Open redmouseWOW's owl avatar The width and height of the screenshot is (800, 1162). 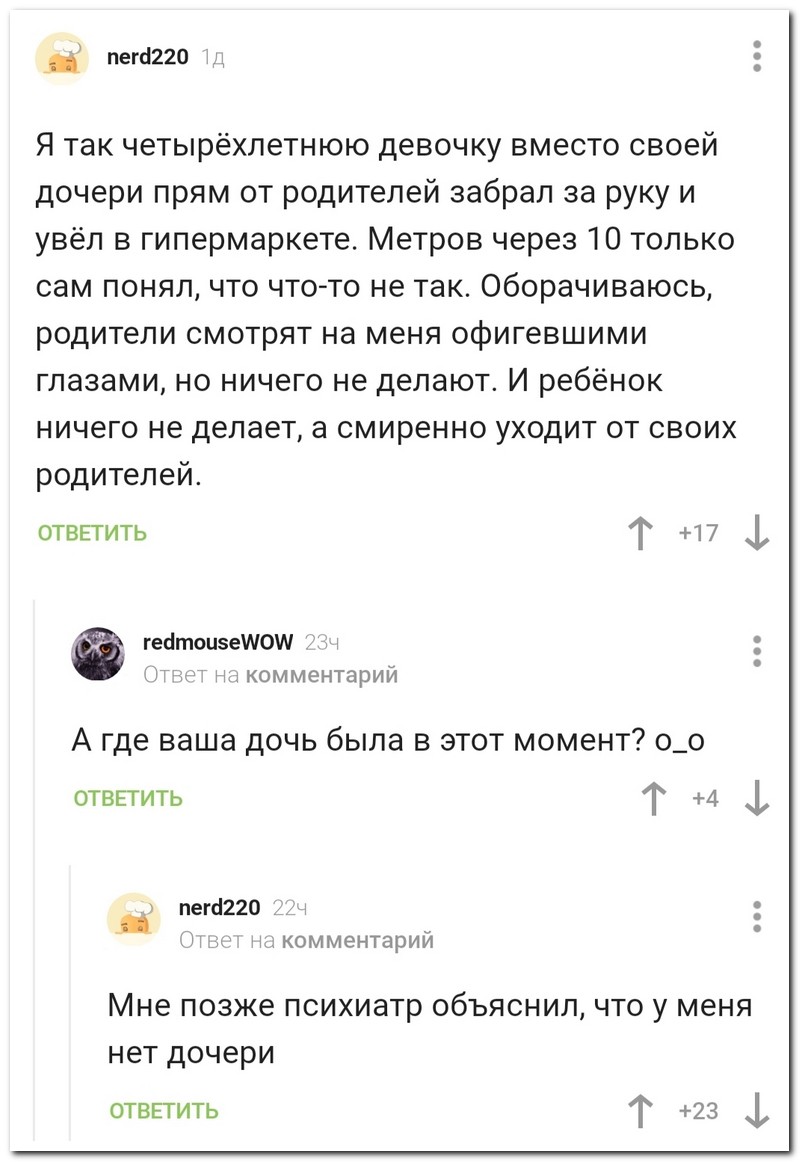[x=97, y=655]
